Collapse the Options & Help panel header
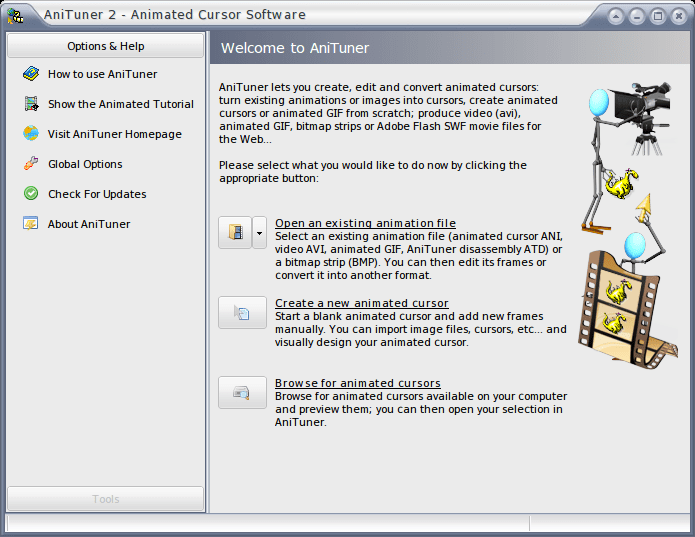This screenshot has width=695, height=537. (105, 46)
